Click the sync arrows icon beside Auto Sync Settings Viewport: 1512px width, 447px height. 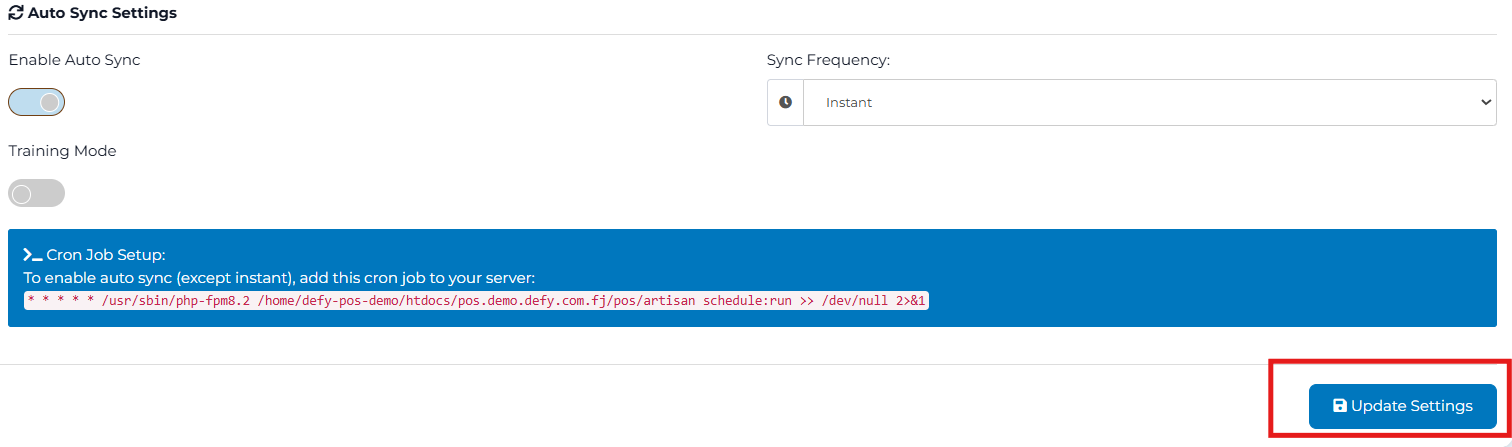click(15, 14)
